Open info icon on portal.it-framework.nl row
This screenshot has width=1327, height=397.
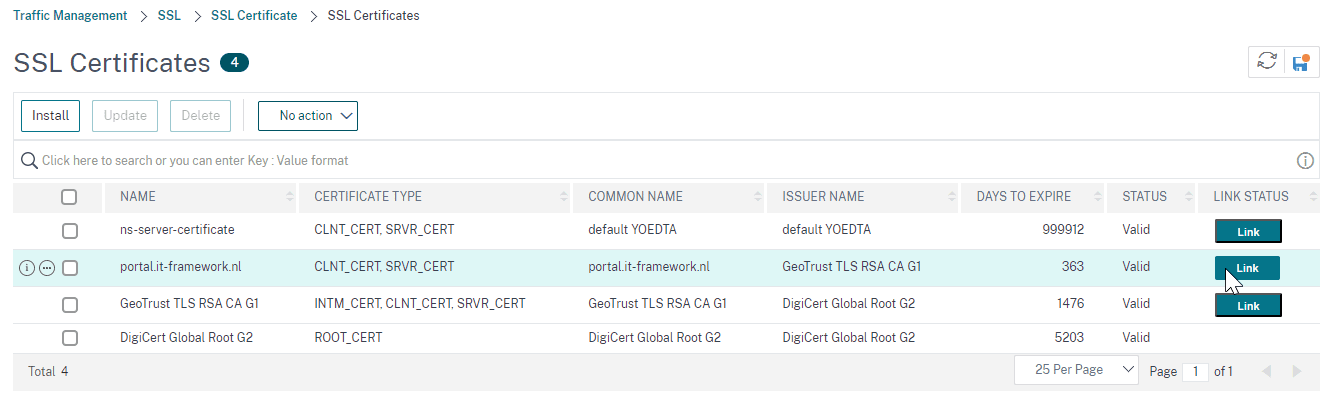27,268
